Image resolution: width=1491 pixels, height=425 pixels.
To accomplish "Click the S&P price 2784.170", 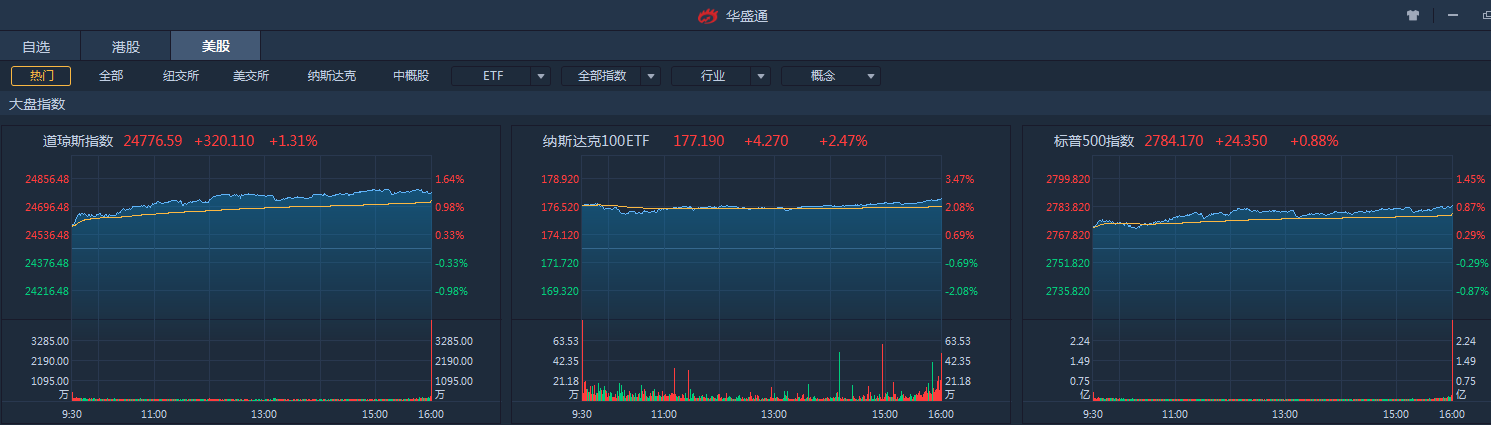I will [1174, 141].
